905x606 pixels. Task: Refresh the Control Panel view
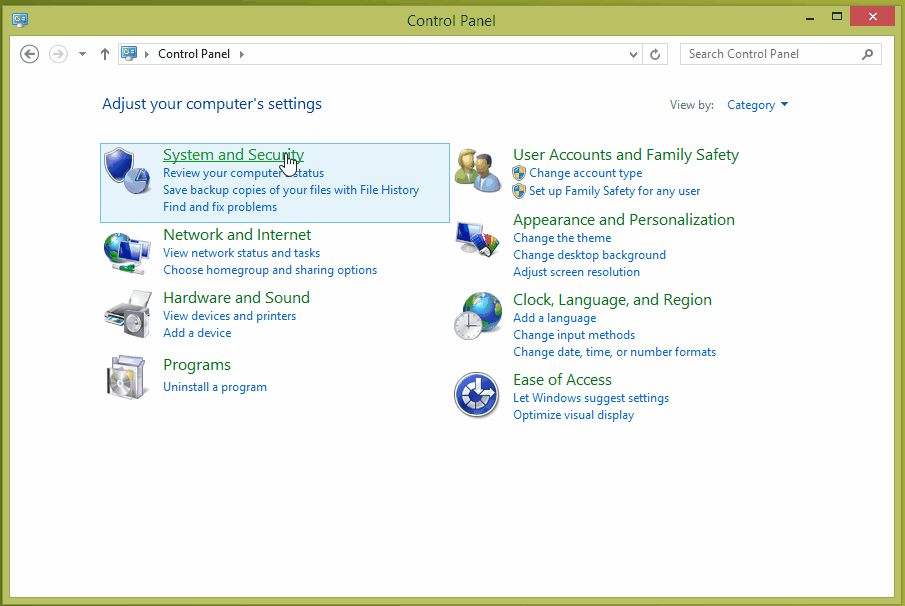[655, 54]
